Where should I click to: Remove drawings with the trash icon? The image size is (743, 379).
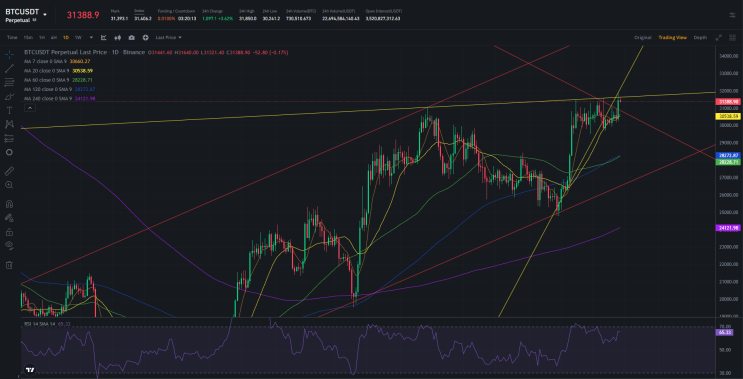[9, 265]
